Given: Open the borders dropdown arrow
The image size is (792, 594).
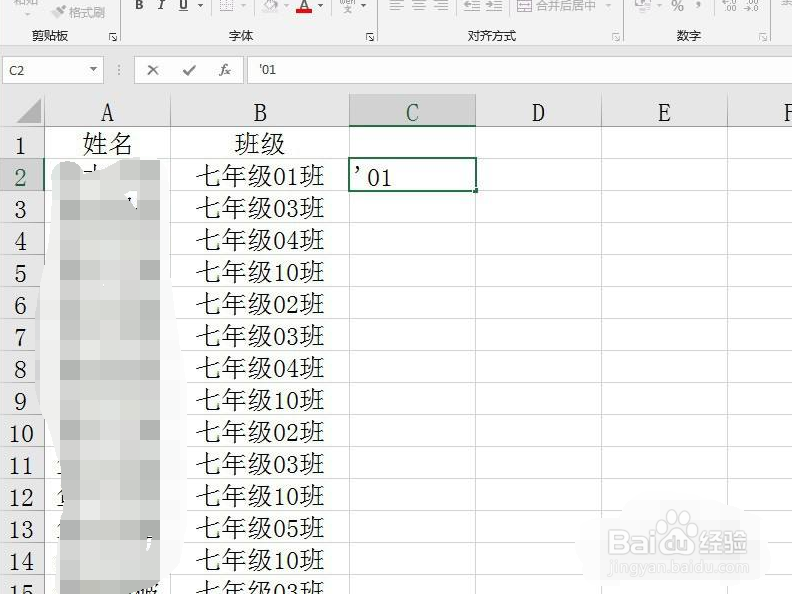Looking at the screenshot, I should 244,6.
